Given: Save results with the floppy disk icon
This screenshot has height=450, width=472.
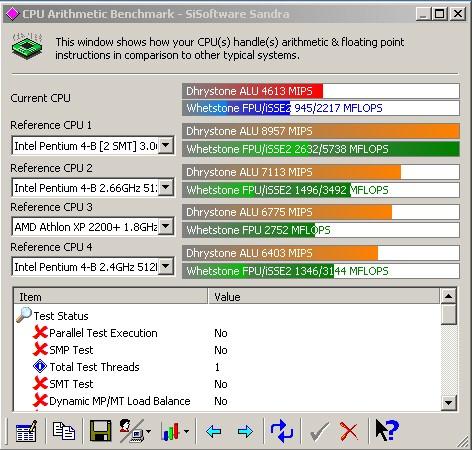Looking at the screenshot, I should pos(100,431).
